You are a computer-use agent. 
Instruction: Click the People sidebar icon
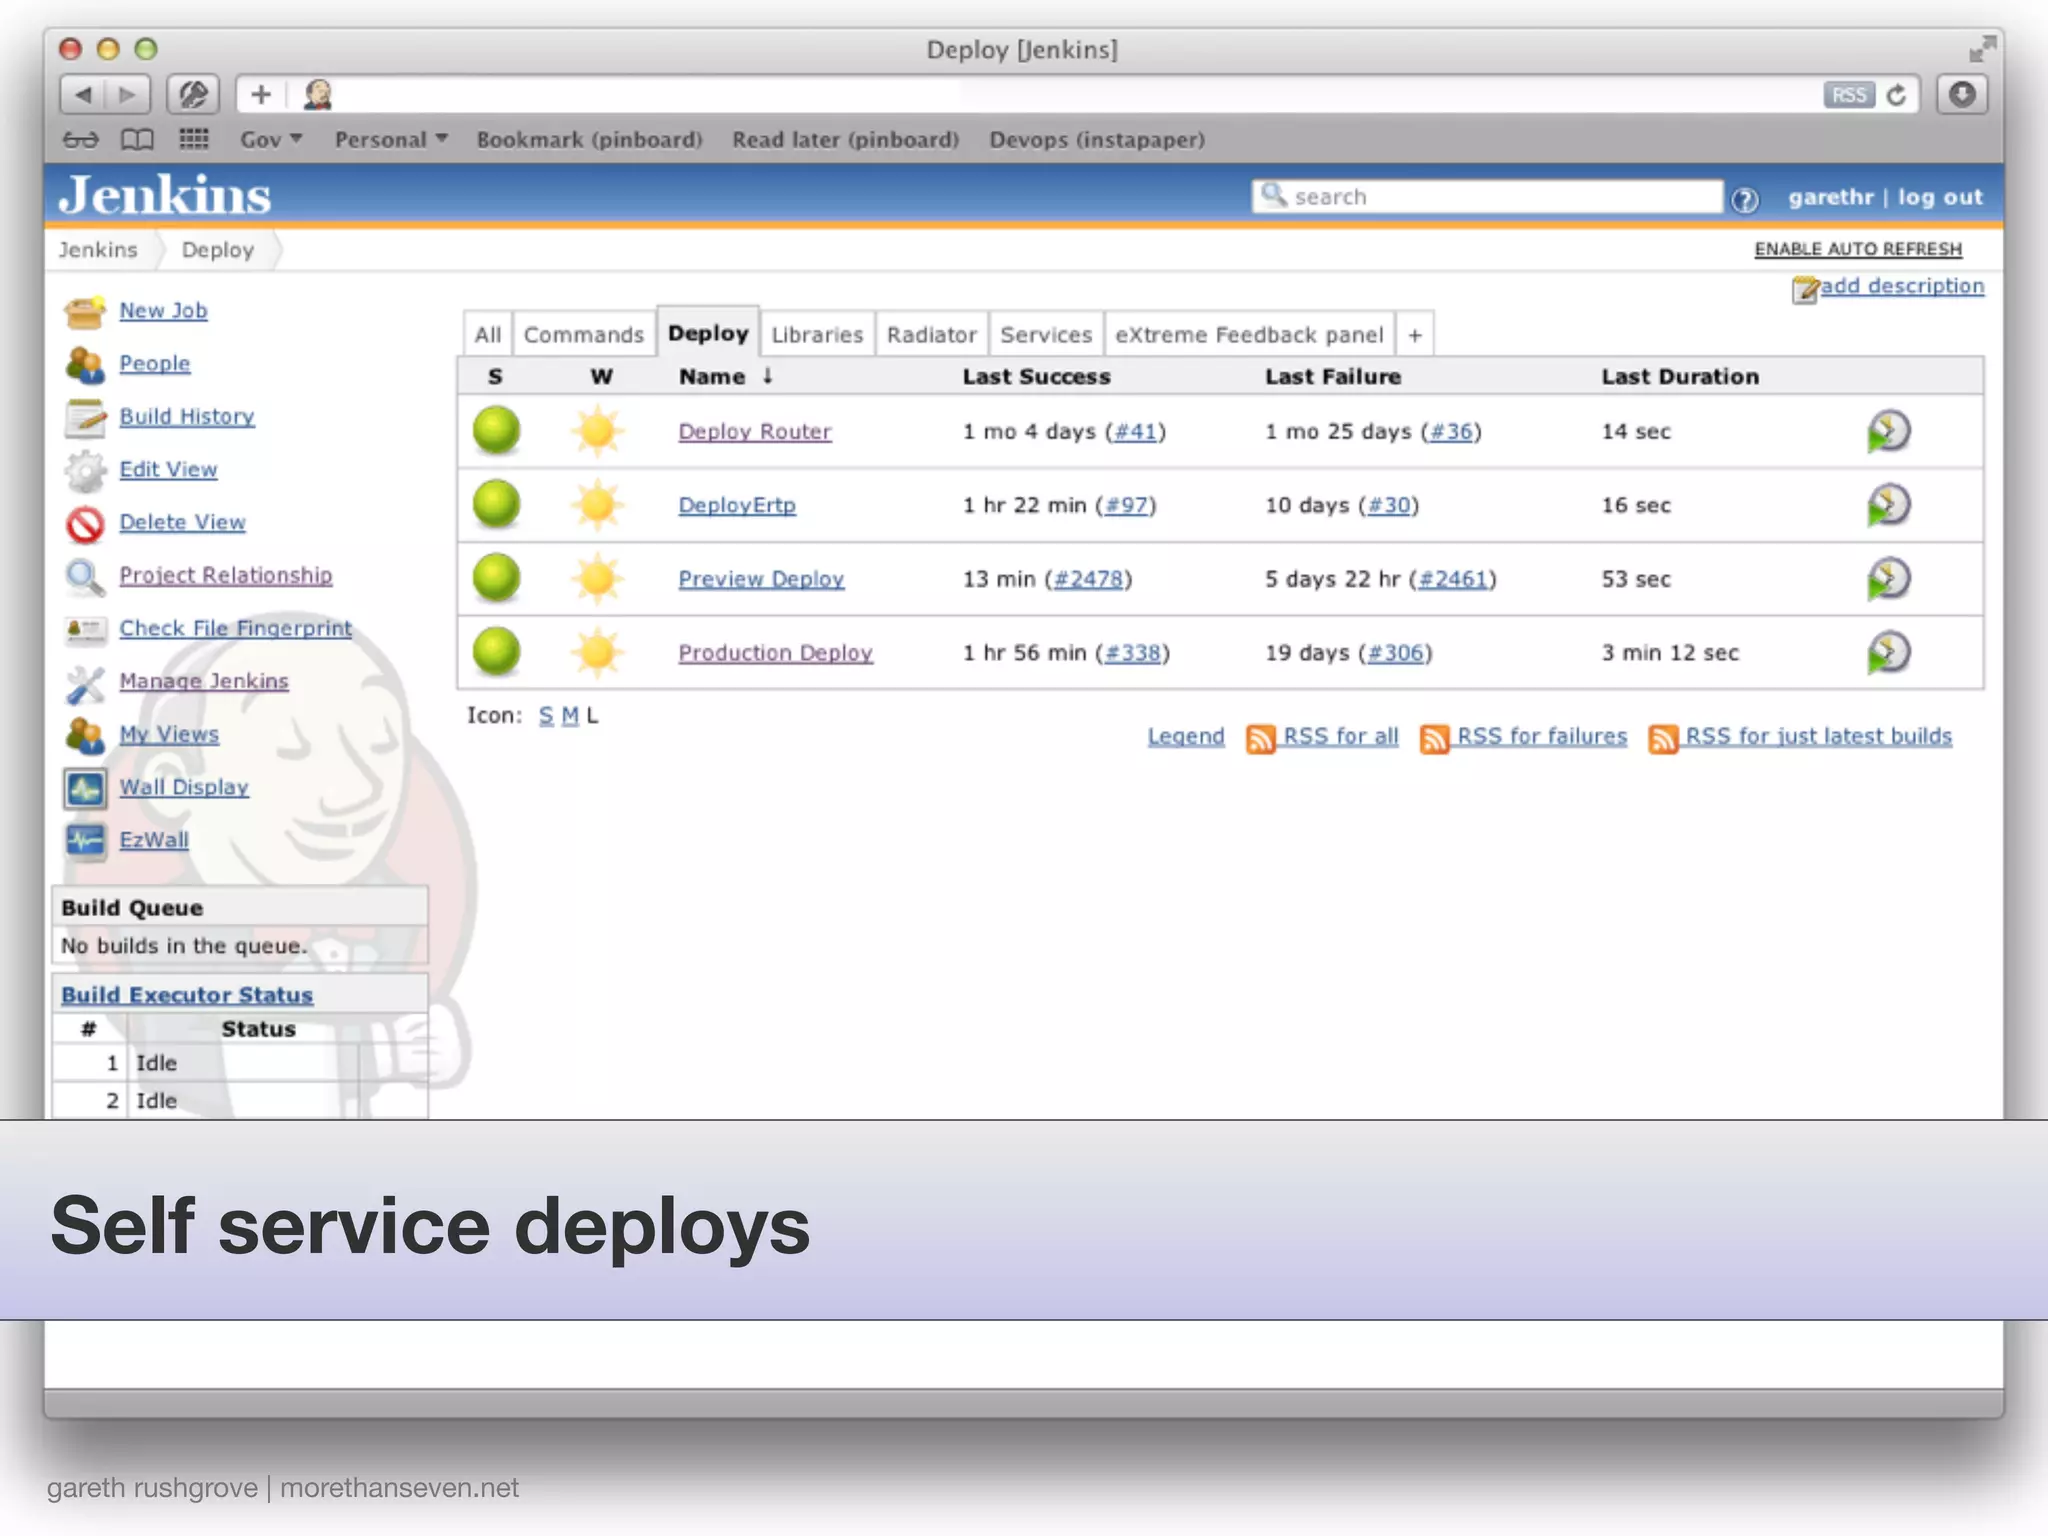click(x=84, y=365)
